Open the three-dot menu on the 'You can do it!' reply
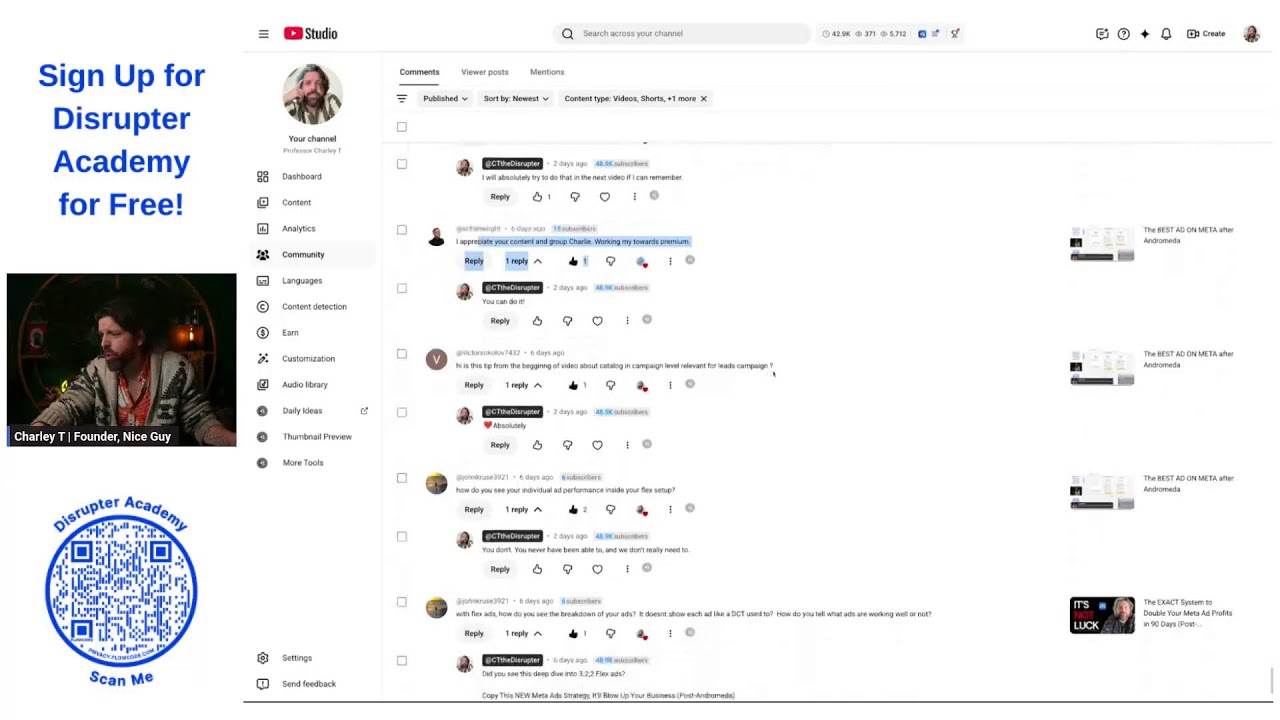This screenshot has height=720, width=1280. 627,321
